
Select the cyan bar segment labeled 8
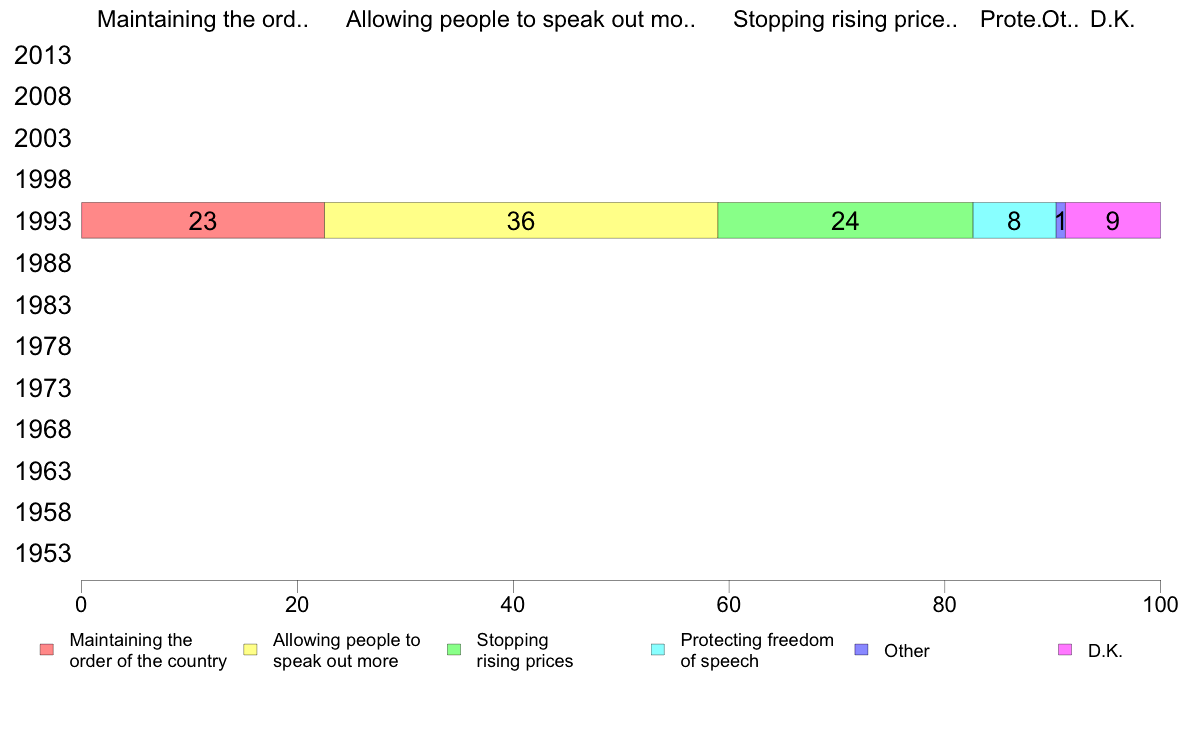tap(1014, 221)
